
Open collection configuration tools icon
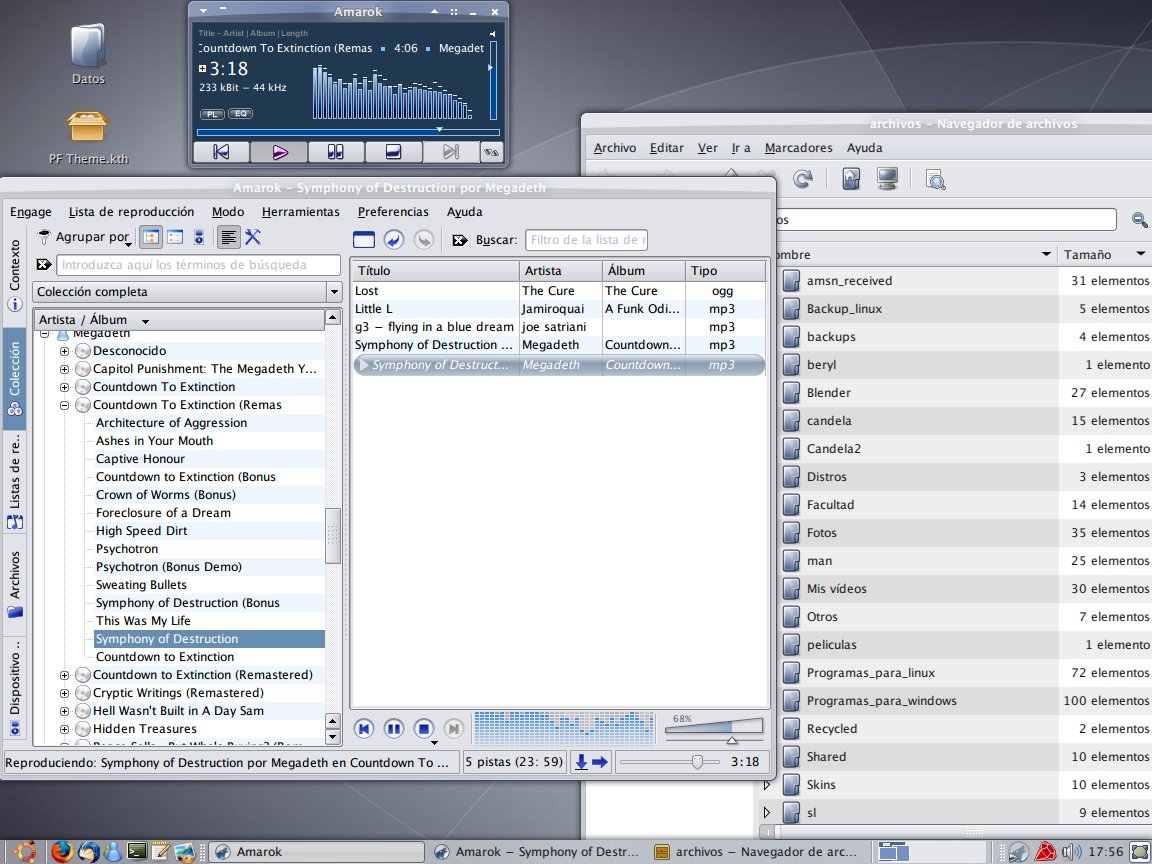(x=253, y=237)
